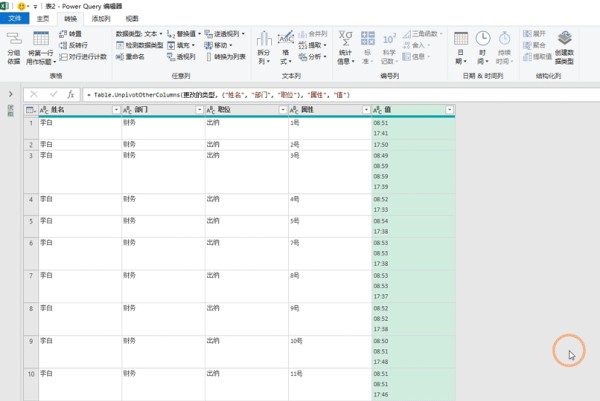Click the 重命名 (Rename) button
This screenshot has height=401, width=600.
[x=130, y=57]
